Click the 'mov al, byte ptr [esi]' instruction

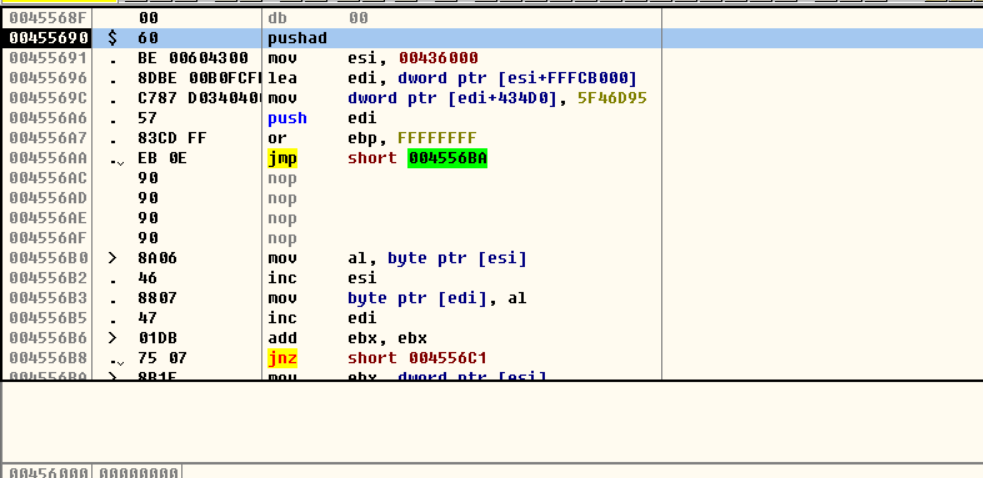397,258
